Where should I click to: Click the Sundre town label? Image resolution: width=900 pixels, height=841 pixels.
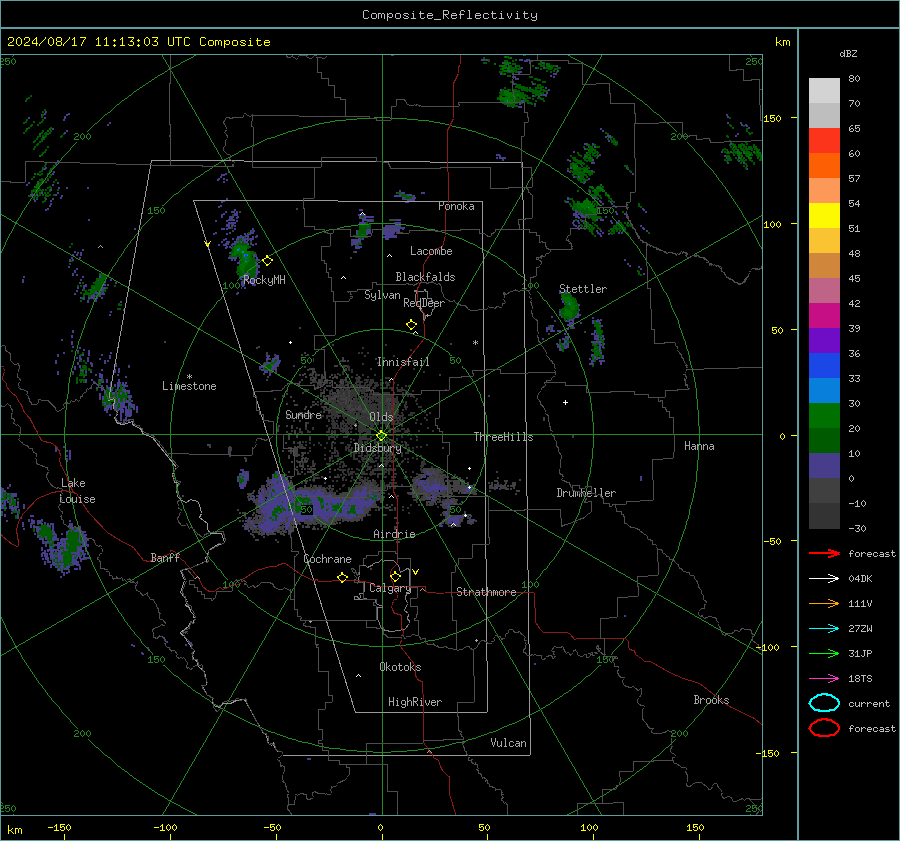pyautogui.click(x=304, y=415)
